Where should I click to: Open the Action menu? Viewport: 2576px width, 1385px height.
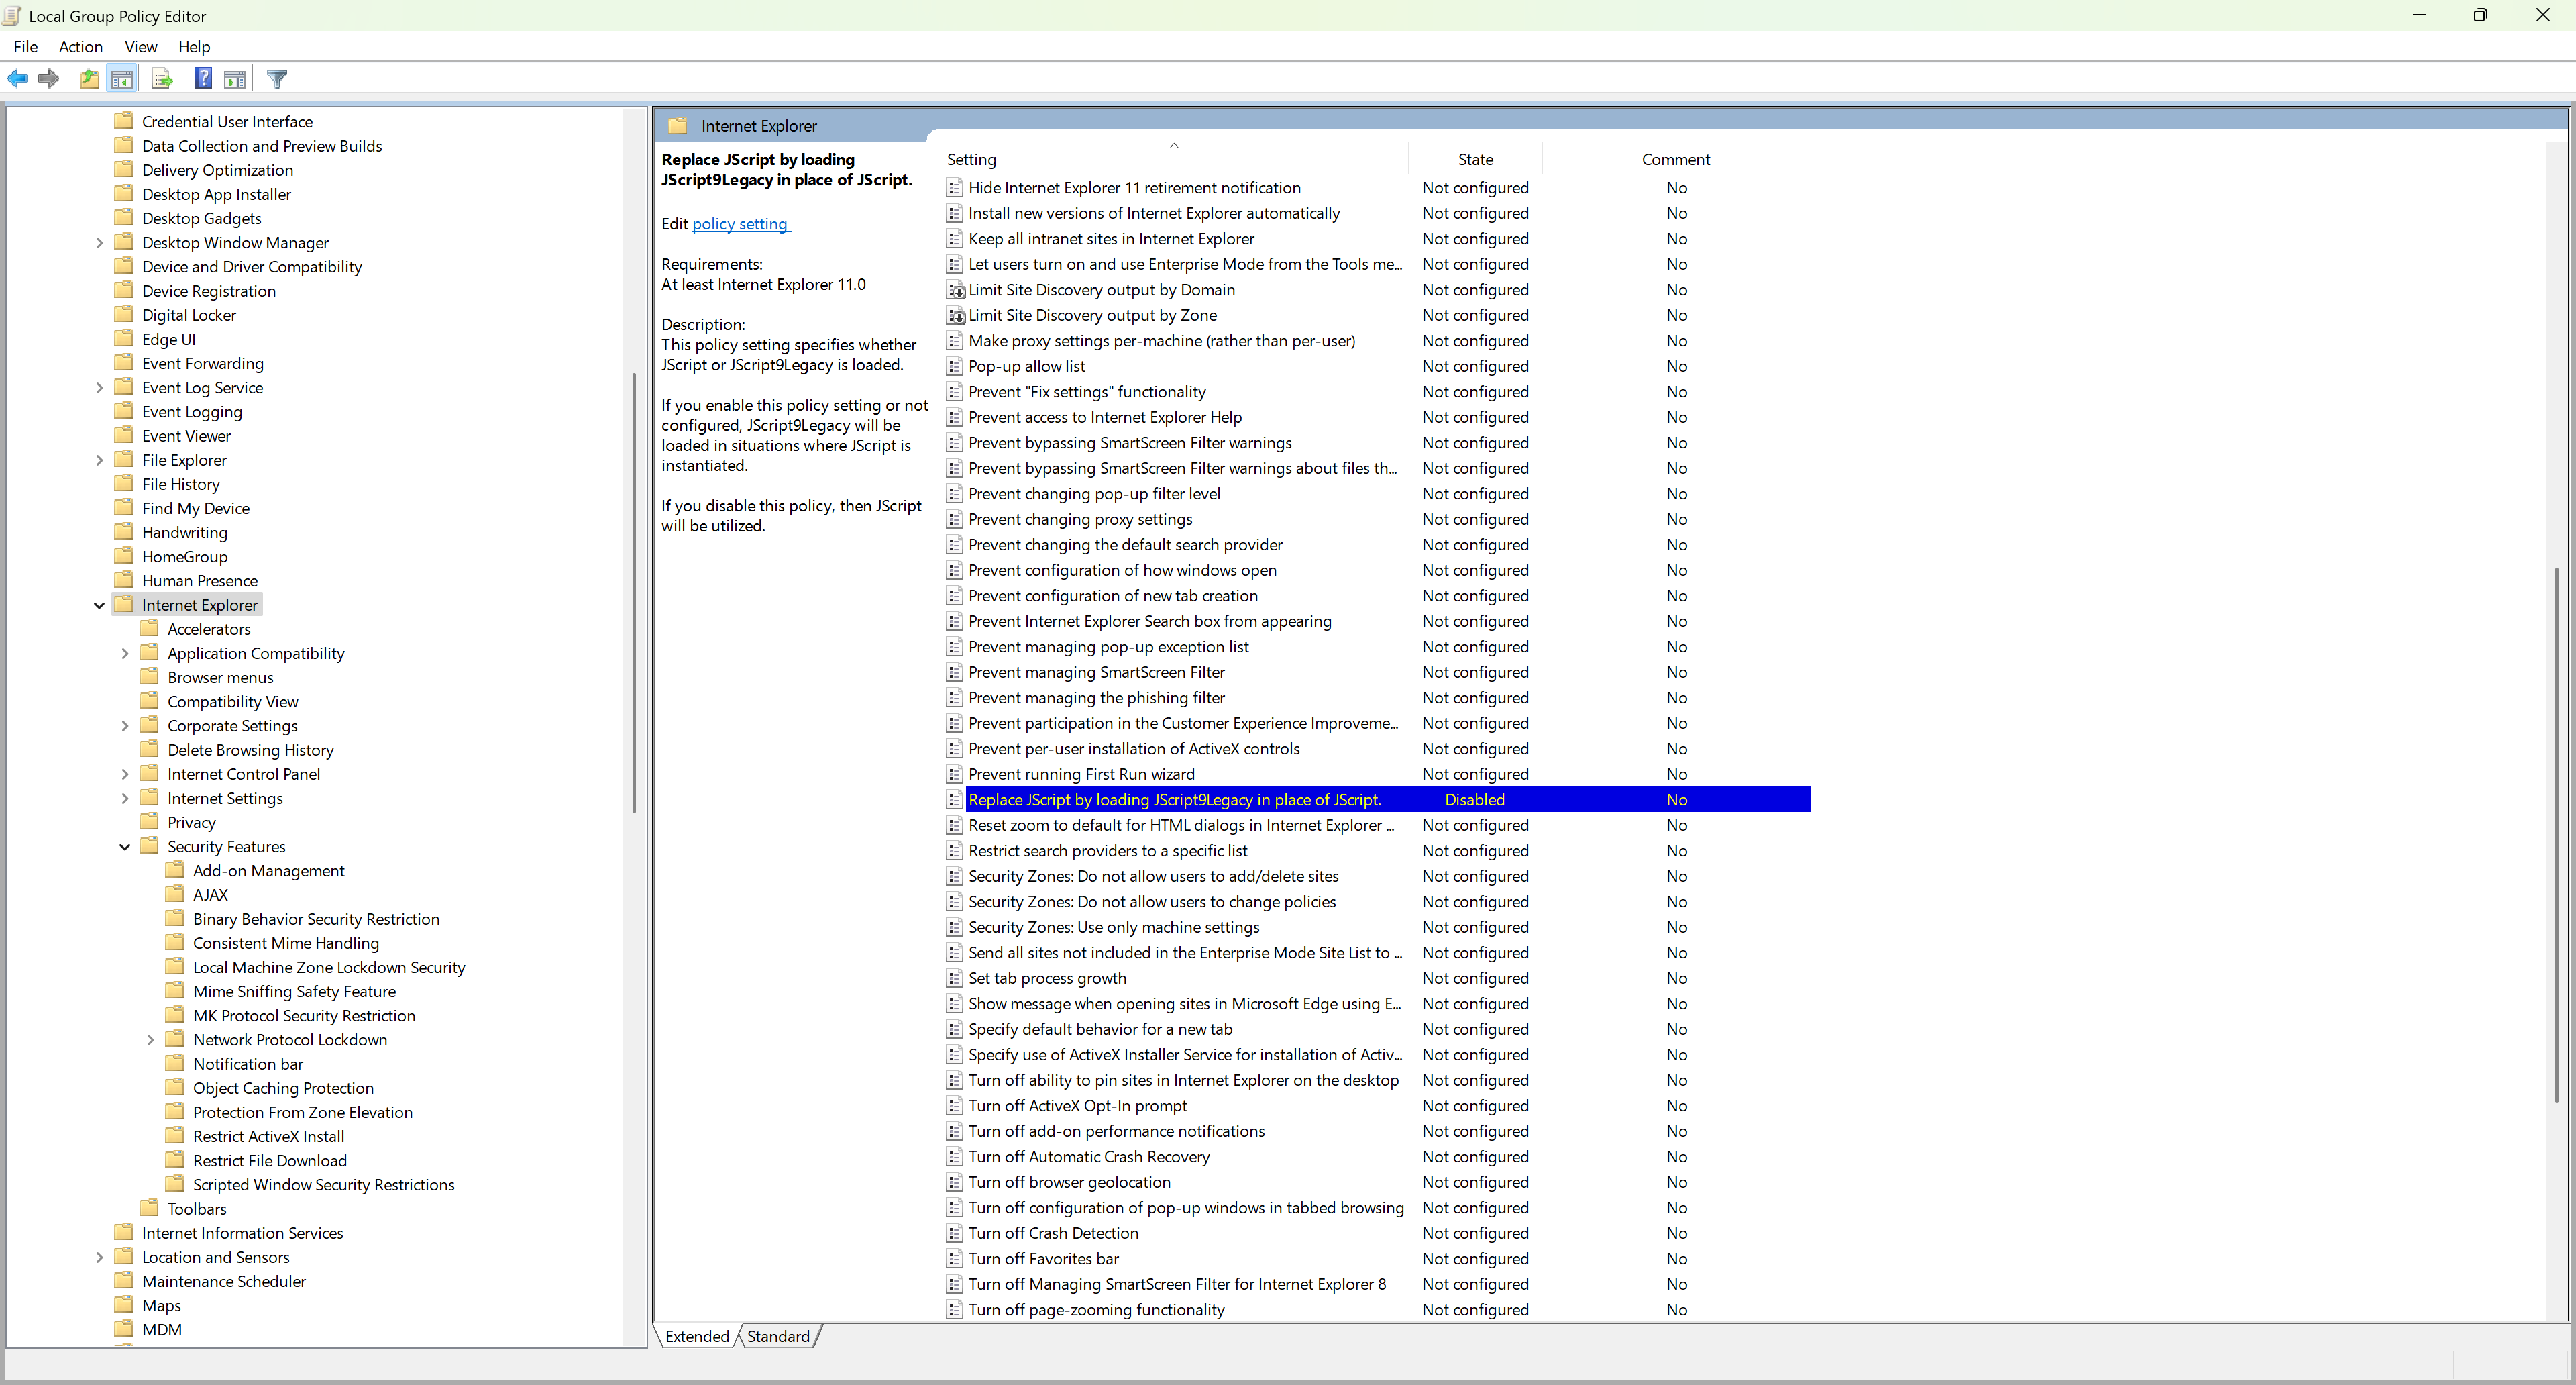80,47
